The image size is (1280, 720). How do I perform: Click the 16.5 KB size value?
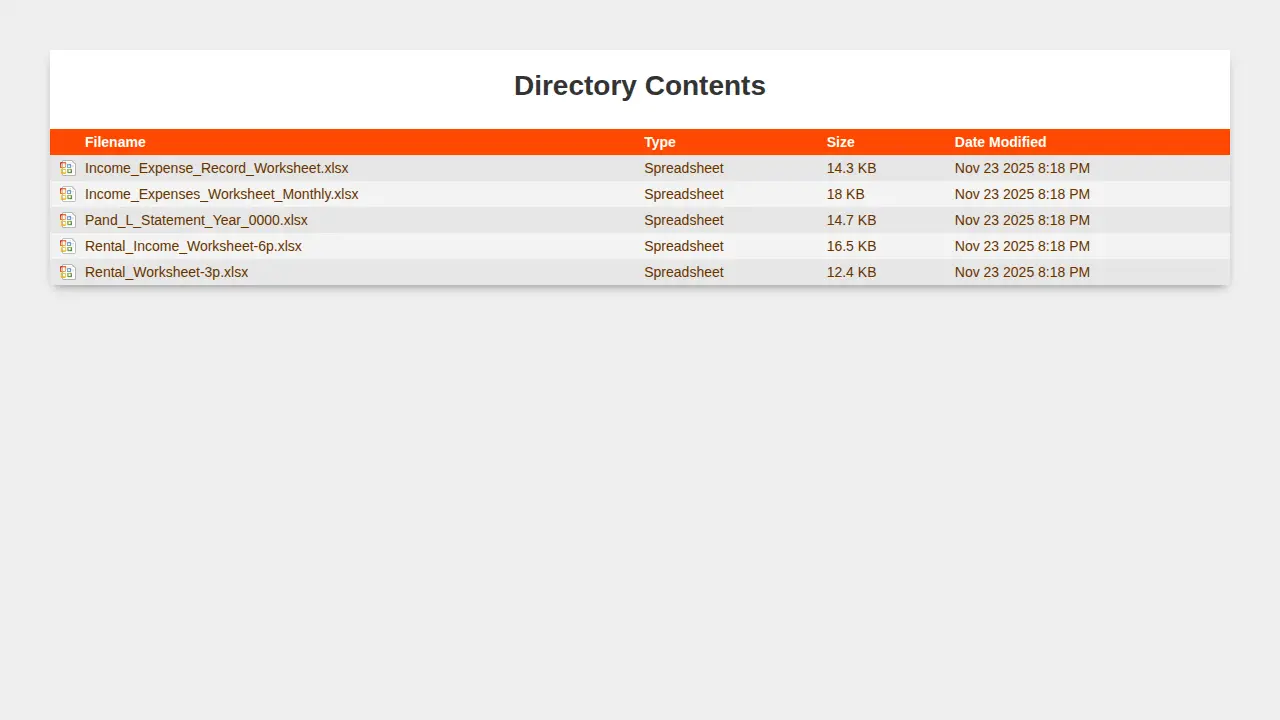[x=852, y=246]
